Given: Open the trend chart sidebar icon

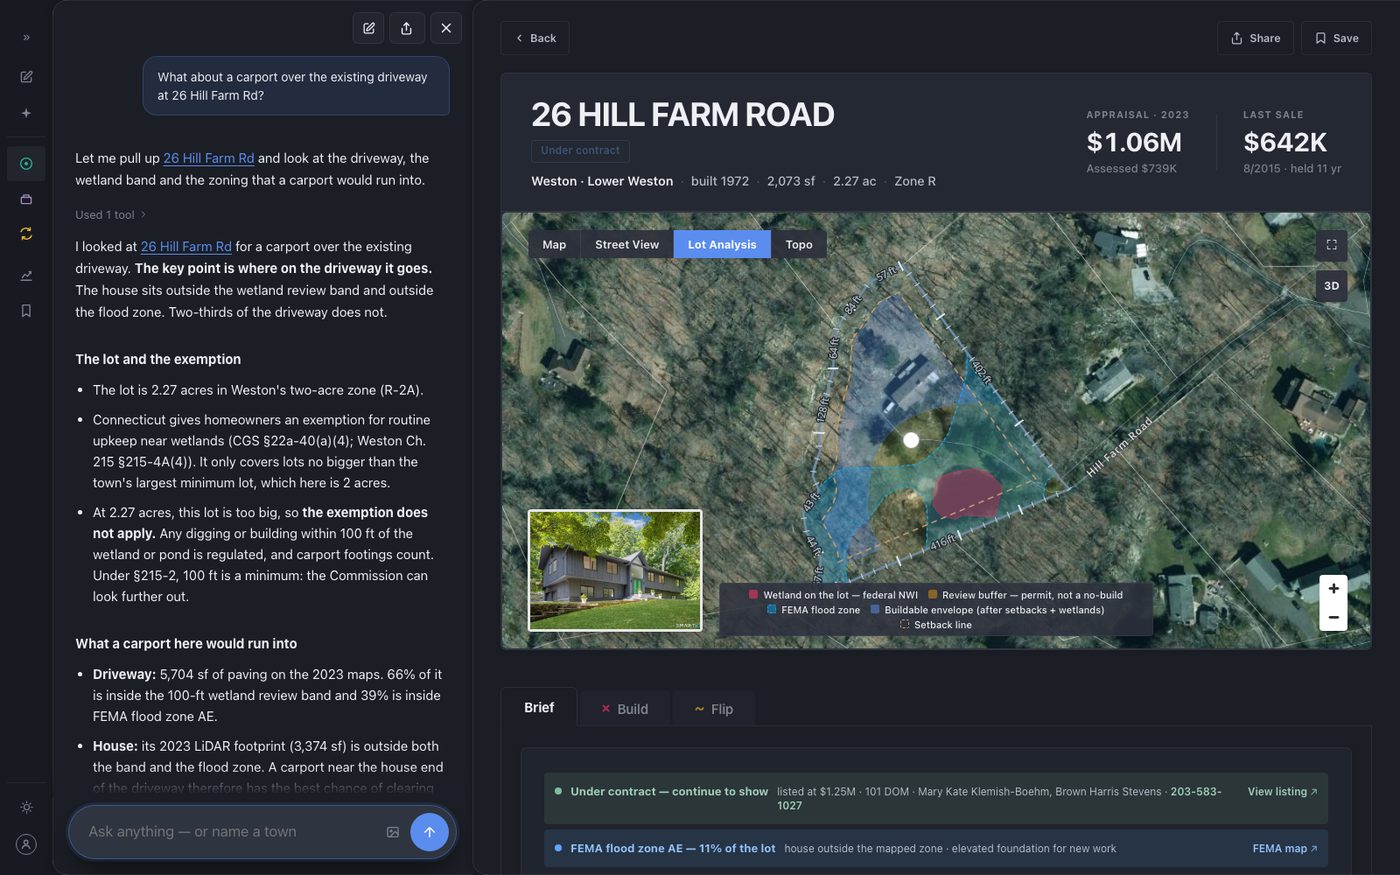Looking at the screenshot, I should (x=26, y=275).
